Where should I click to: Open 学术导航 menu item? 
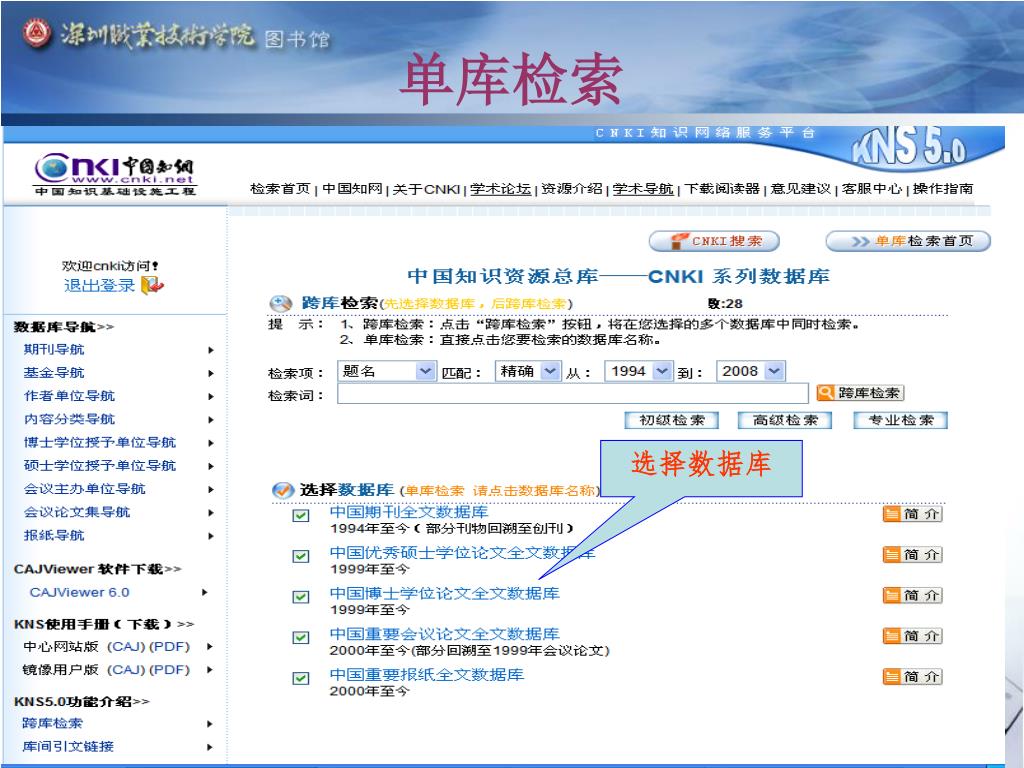pyautogui.click(x=643, y=189)
